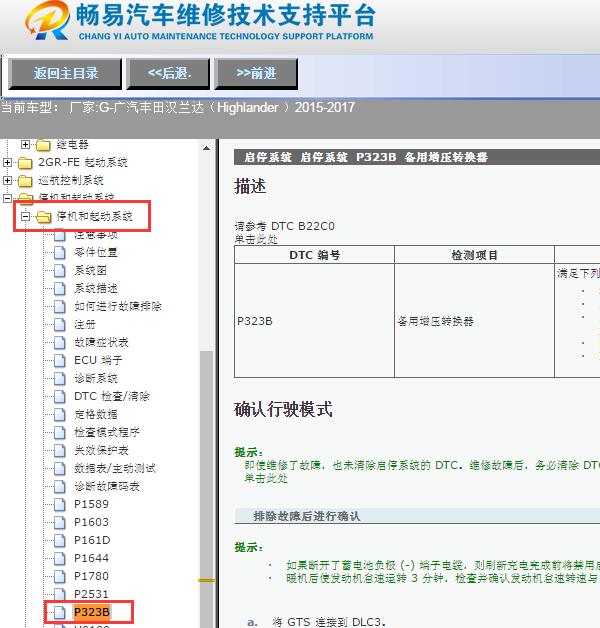This screenshot has height=628, width=600.
Task: Expand the 巡航控制系统 tree node
Action: click(7, 180)
